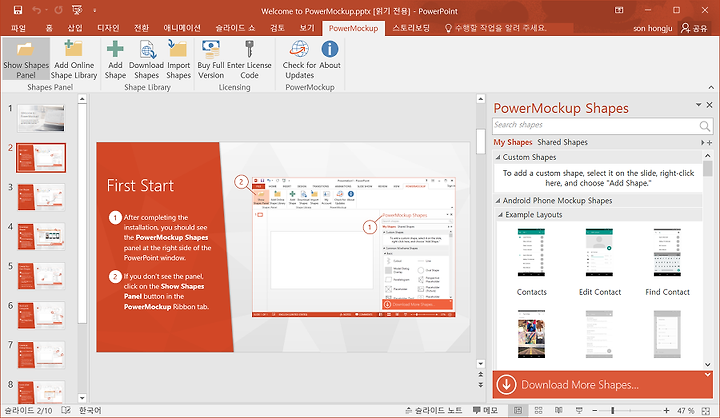The image size is (720, 418).
Task: Switch to the 삽입 ribbon tab
Action: tap(75, 28)
